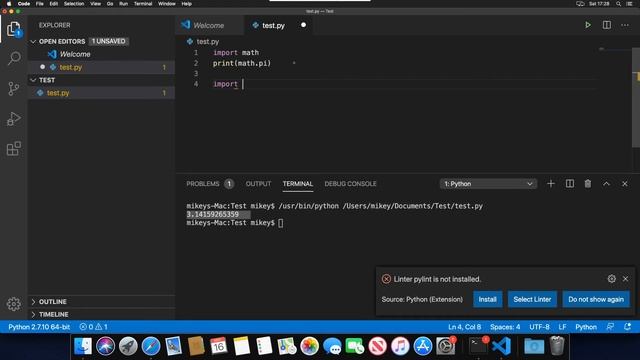
Task: Install the pylint linter
Action: coord(487,299)
